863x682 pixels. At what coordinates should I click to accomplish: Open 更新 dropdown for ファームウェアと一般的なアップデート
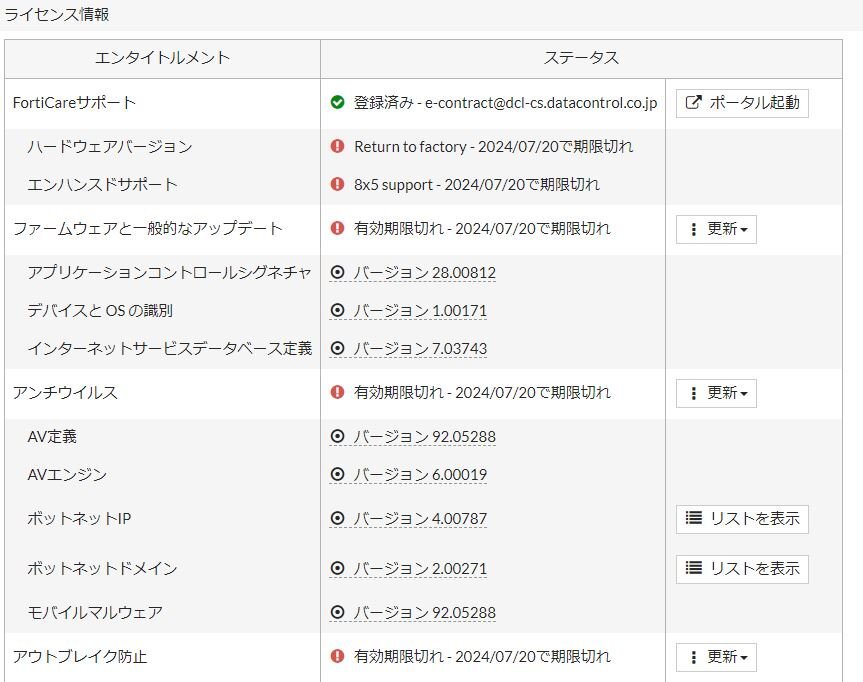[716, 229]
